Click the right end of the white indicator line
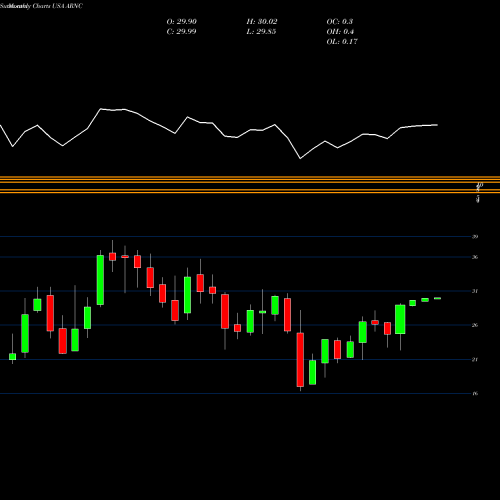This screenshot has height=500, width=500. point(437,125)
